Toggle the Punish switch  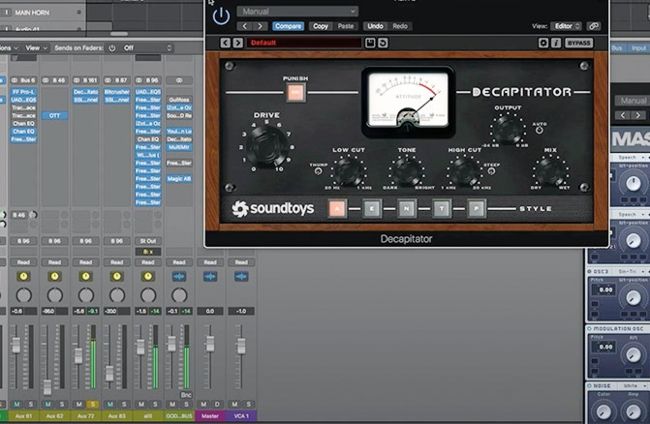pyautogui.click(x=295, y=93)
